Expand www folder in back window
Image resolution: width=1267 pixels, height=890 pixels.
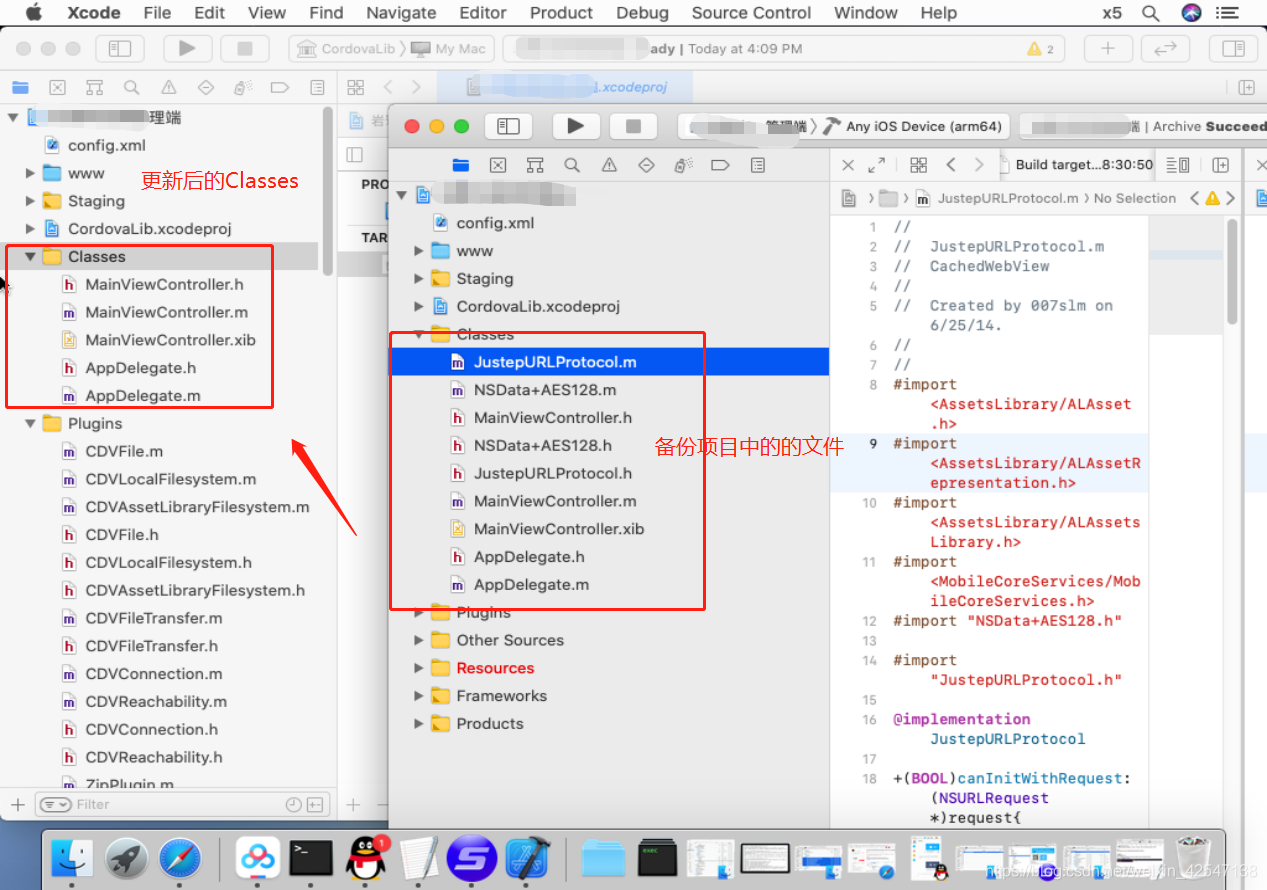tap(31, 173)
